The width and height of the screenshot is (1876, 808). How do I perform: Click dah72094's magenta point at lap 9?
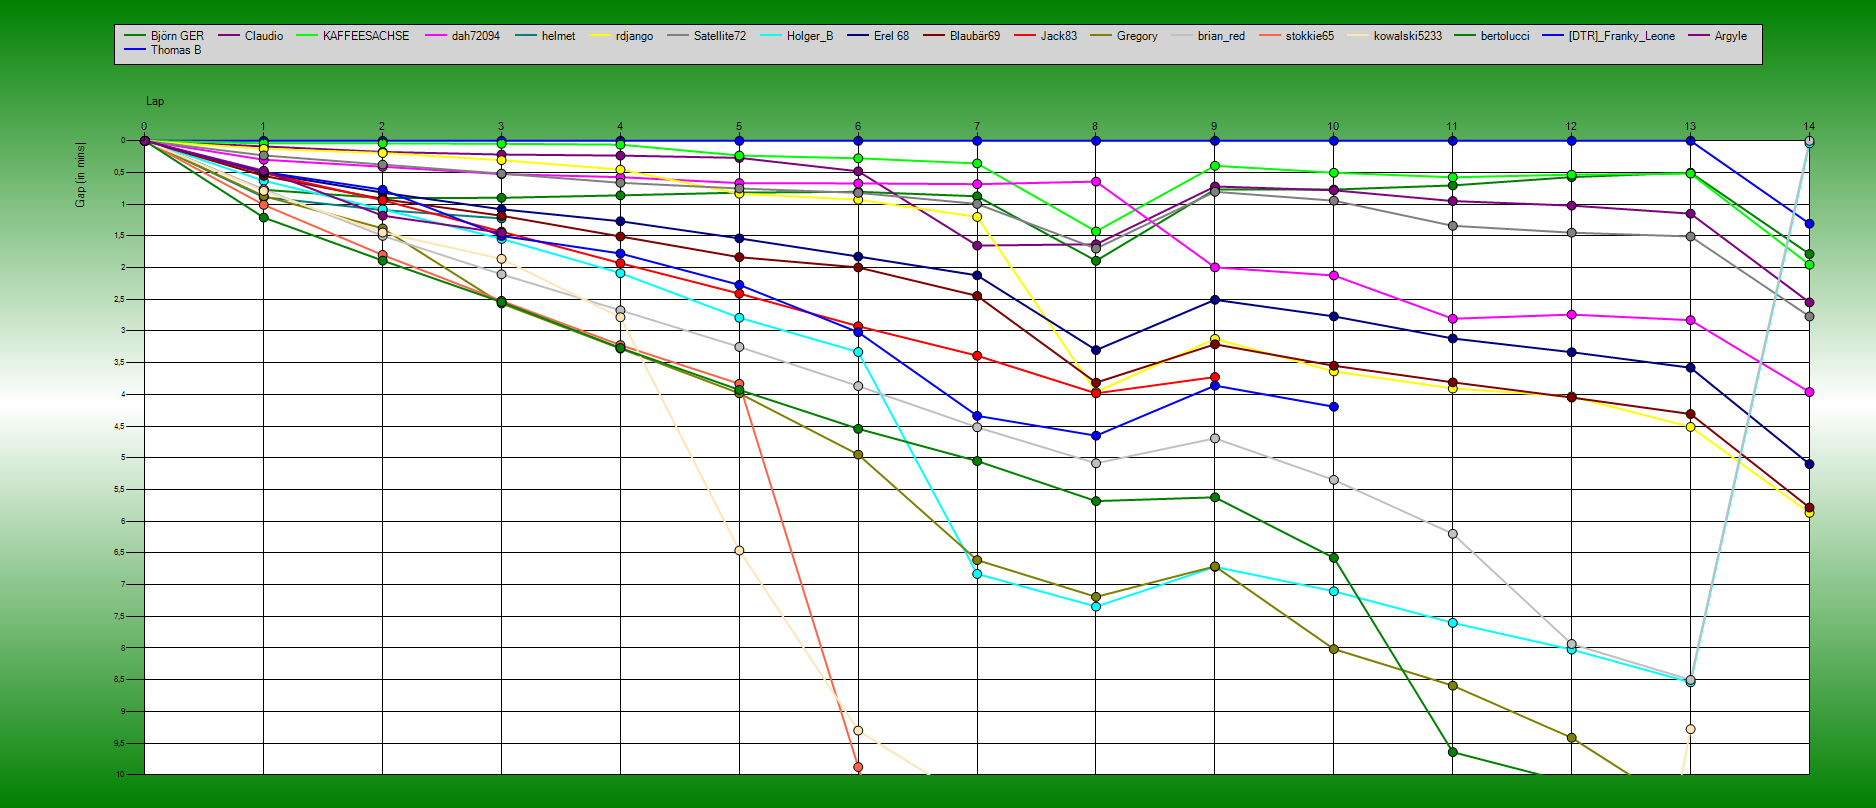tap(1214, 268)
